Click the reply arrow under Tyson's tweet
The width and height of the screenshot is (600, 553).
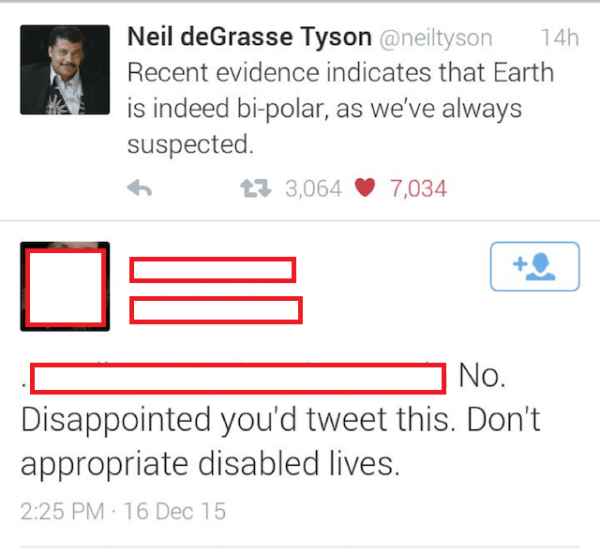tap(140, 188)
